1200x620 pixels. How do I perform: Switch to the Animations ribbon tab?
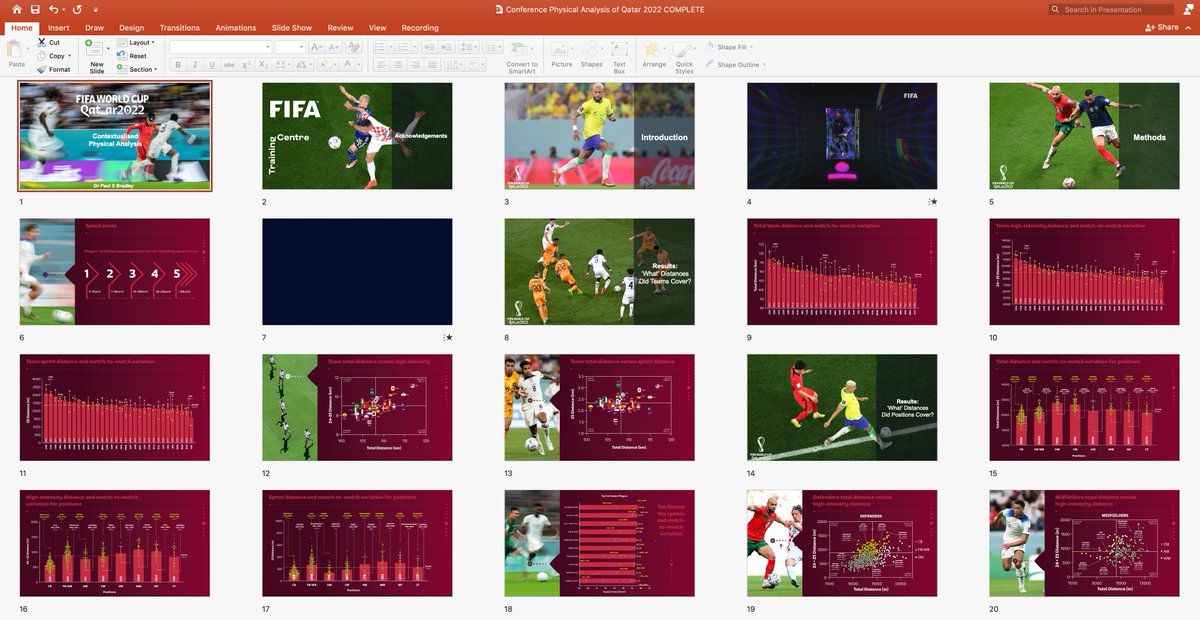[x=236, y=28]
